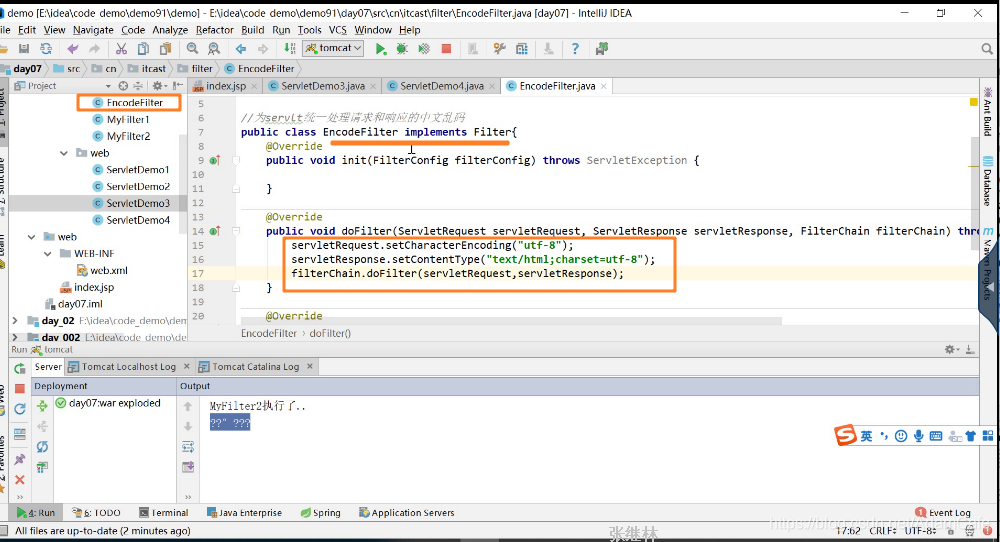Image resolution: width=1000 pixels, height=542 pixels.
Task: Close the EncodeFilter.java tab
Action: [603, 86]
